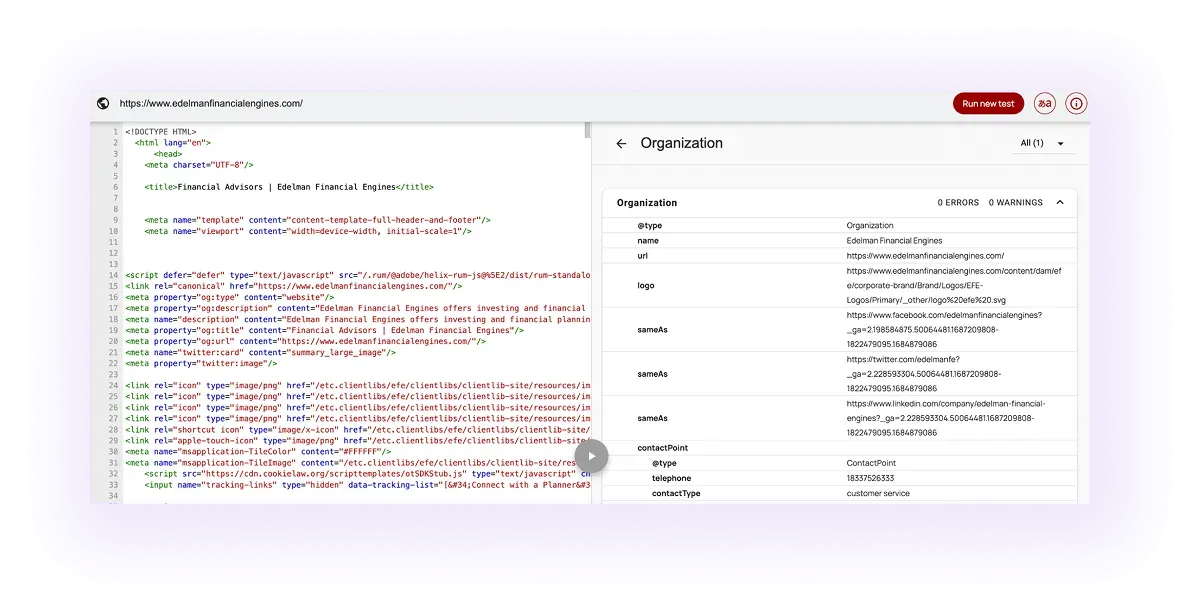This screenshot has width=1200, height=614.
Task: Click the 0 ERRORS label
Action: point(958,203)
